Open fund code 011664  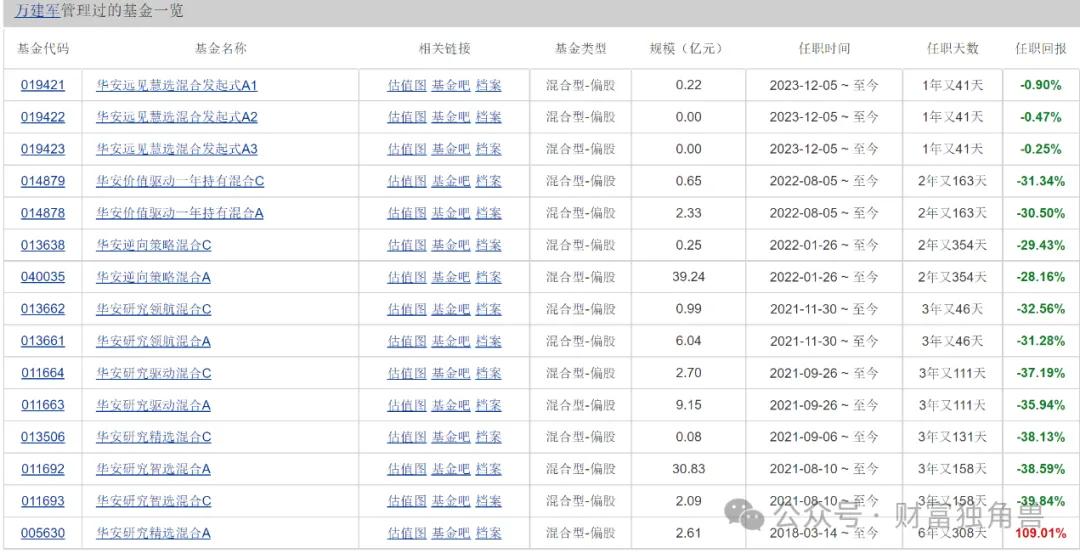[43, 373]
